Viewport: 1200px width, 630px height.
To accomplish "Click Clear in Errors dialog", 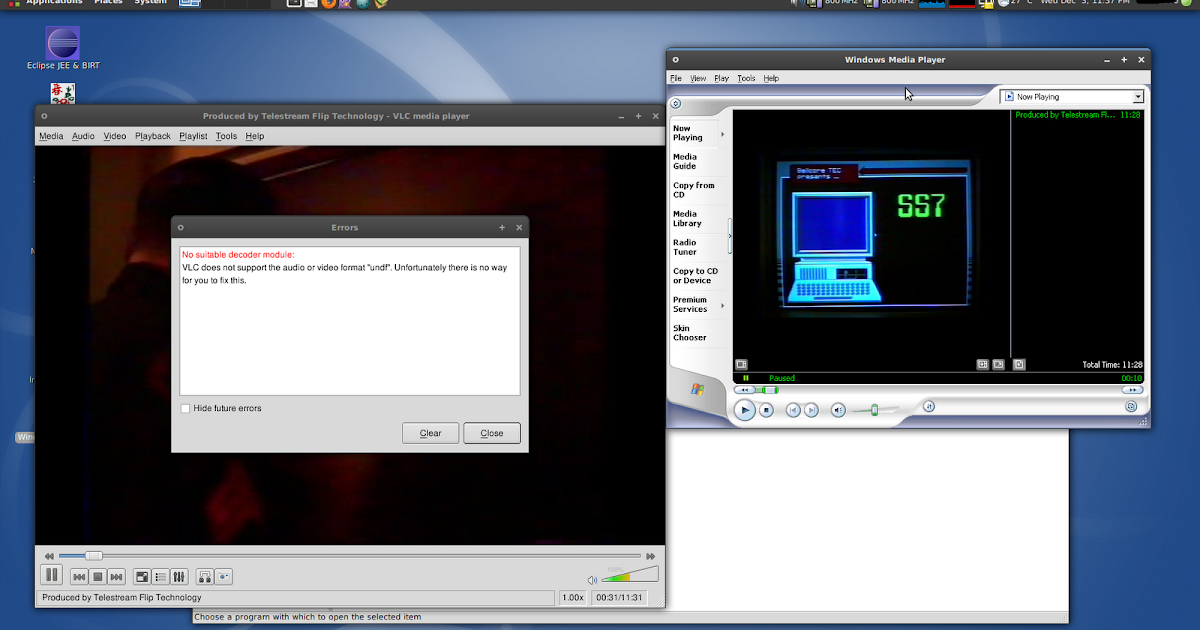I will [431, 433].
